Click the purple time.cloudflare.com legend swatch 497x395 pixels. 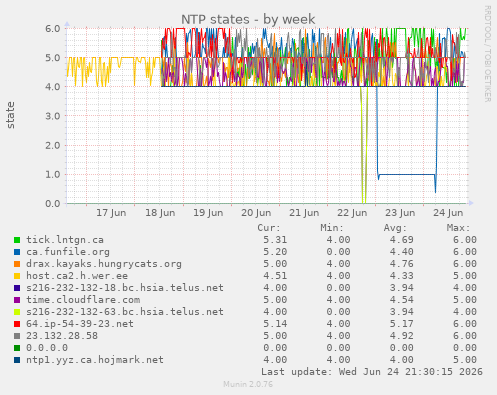coord(17,300)
